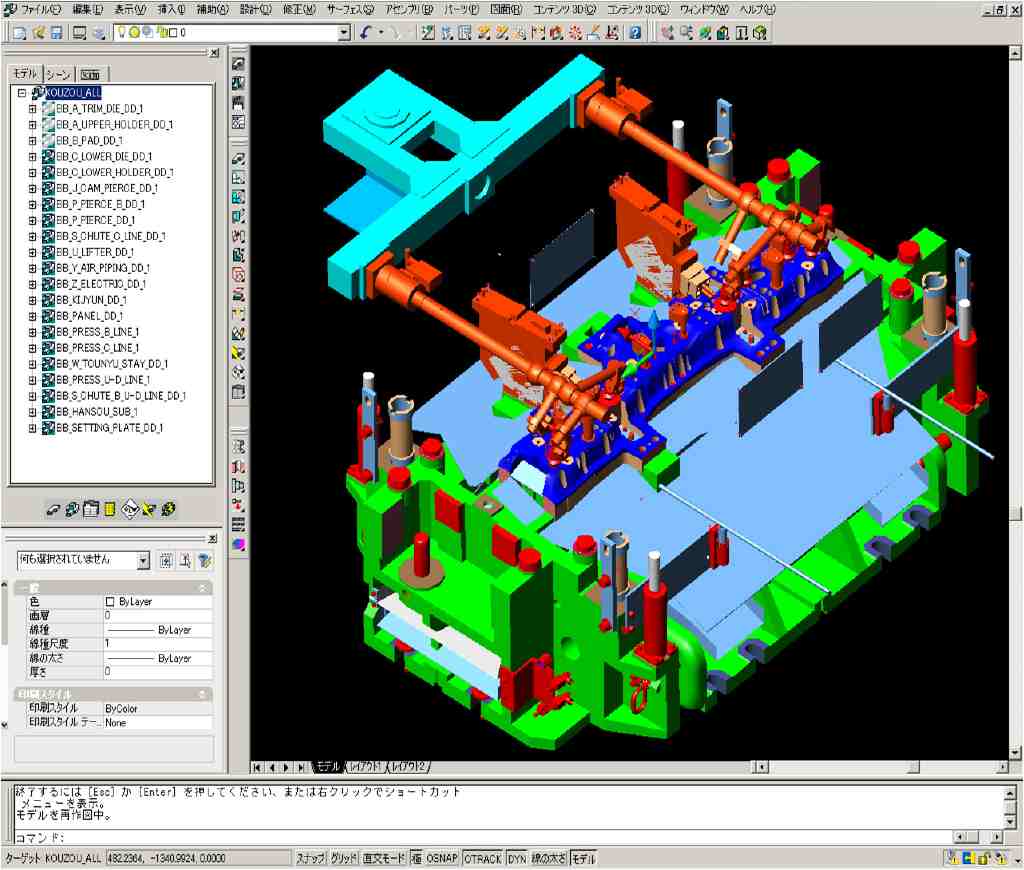The image size is (1024, 870).
Task: Click the magenta sphere icon in vertical toolbar
Action: coord(238,543)
